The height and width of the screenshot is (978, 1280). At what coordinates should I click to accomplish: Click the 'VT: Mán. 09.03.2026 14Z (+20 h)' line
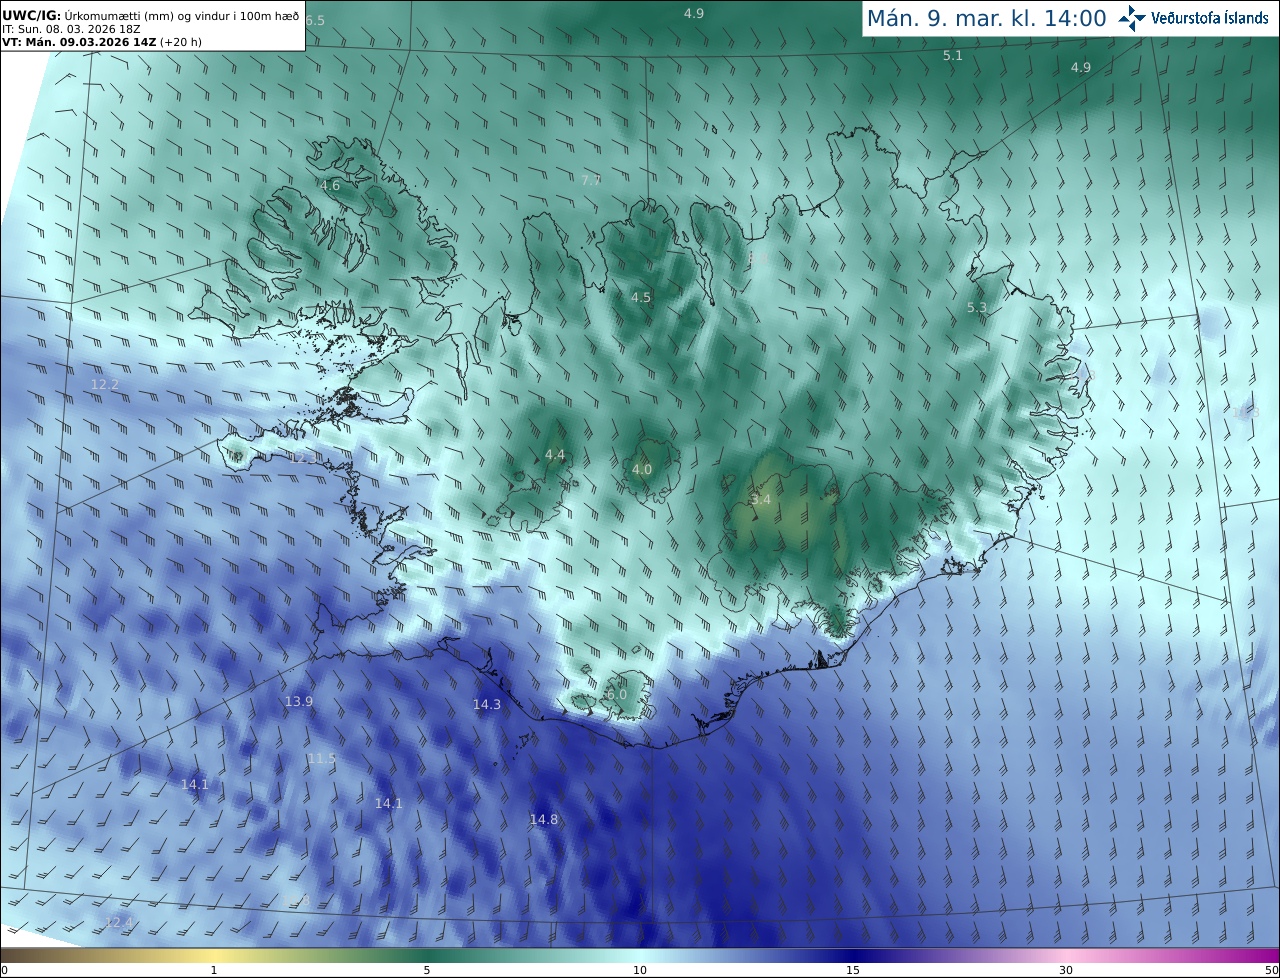click(x=102, y=43)
